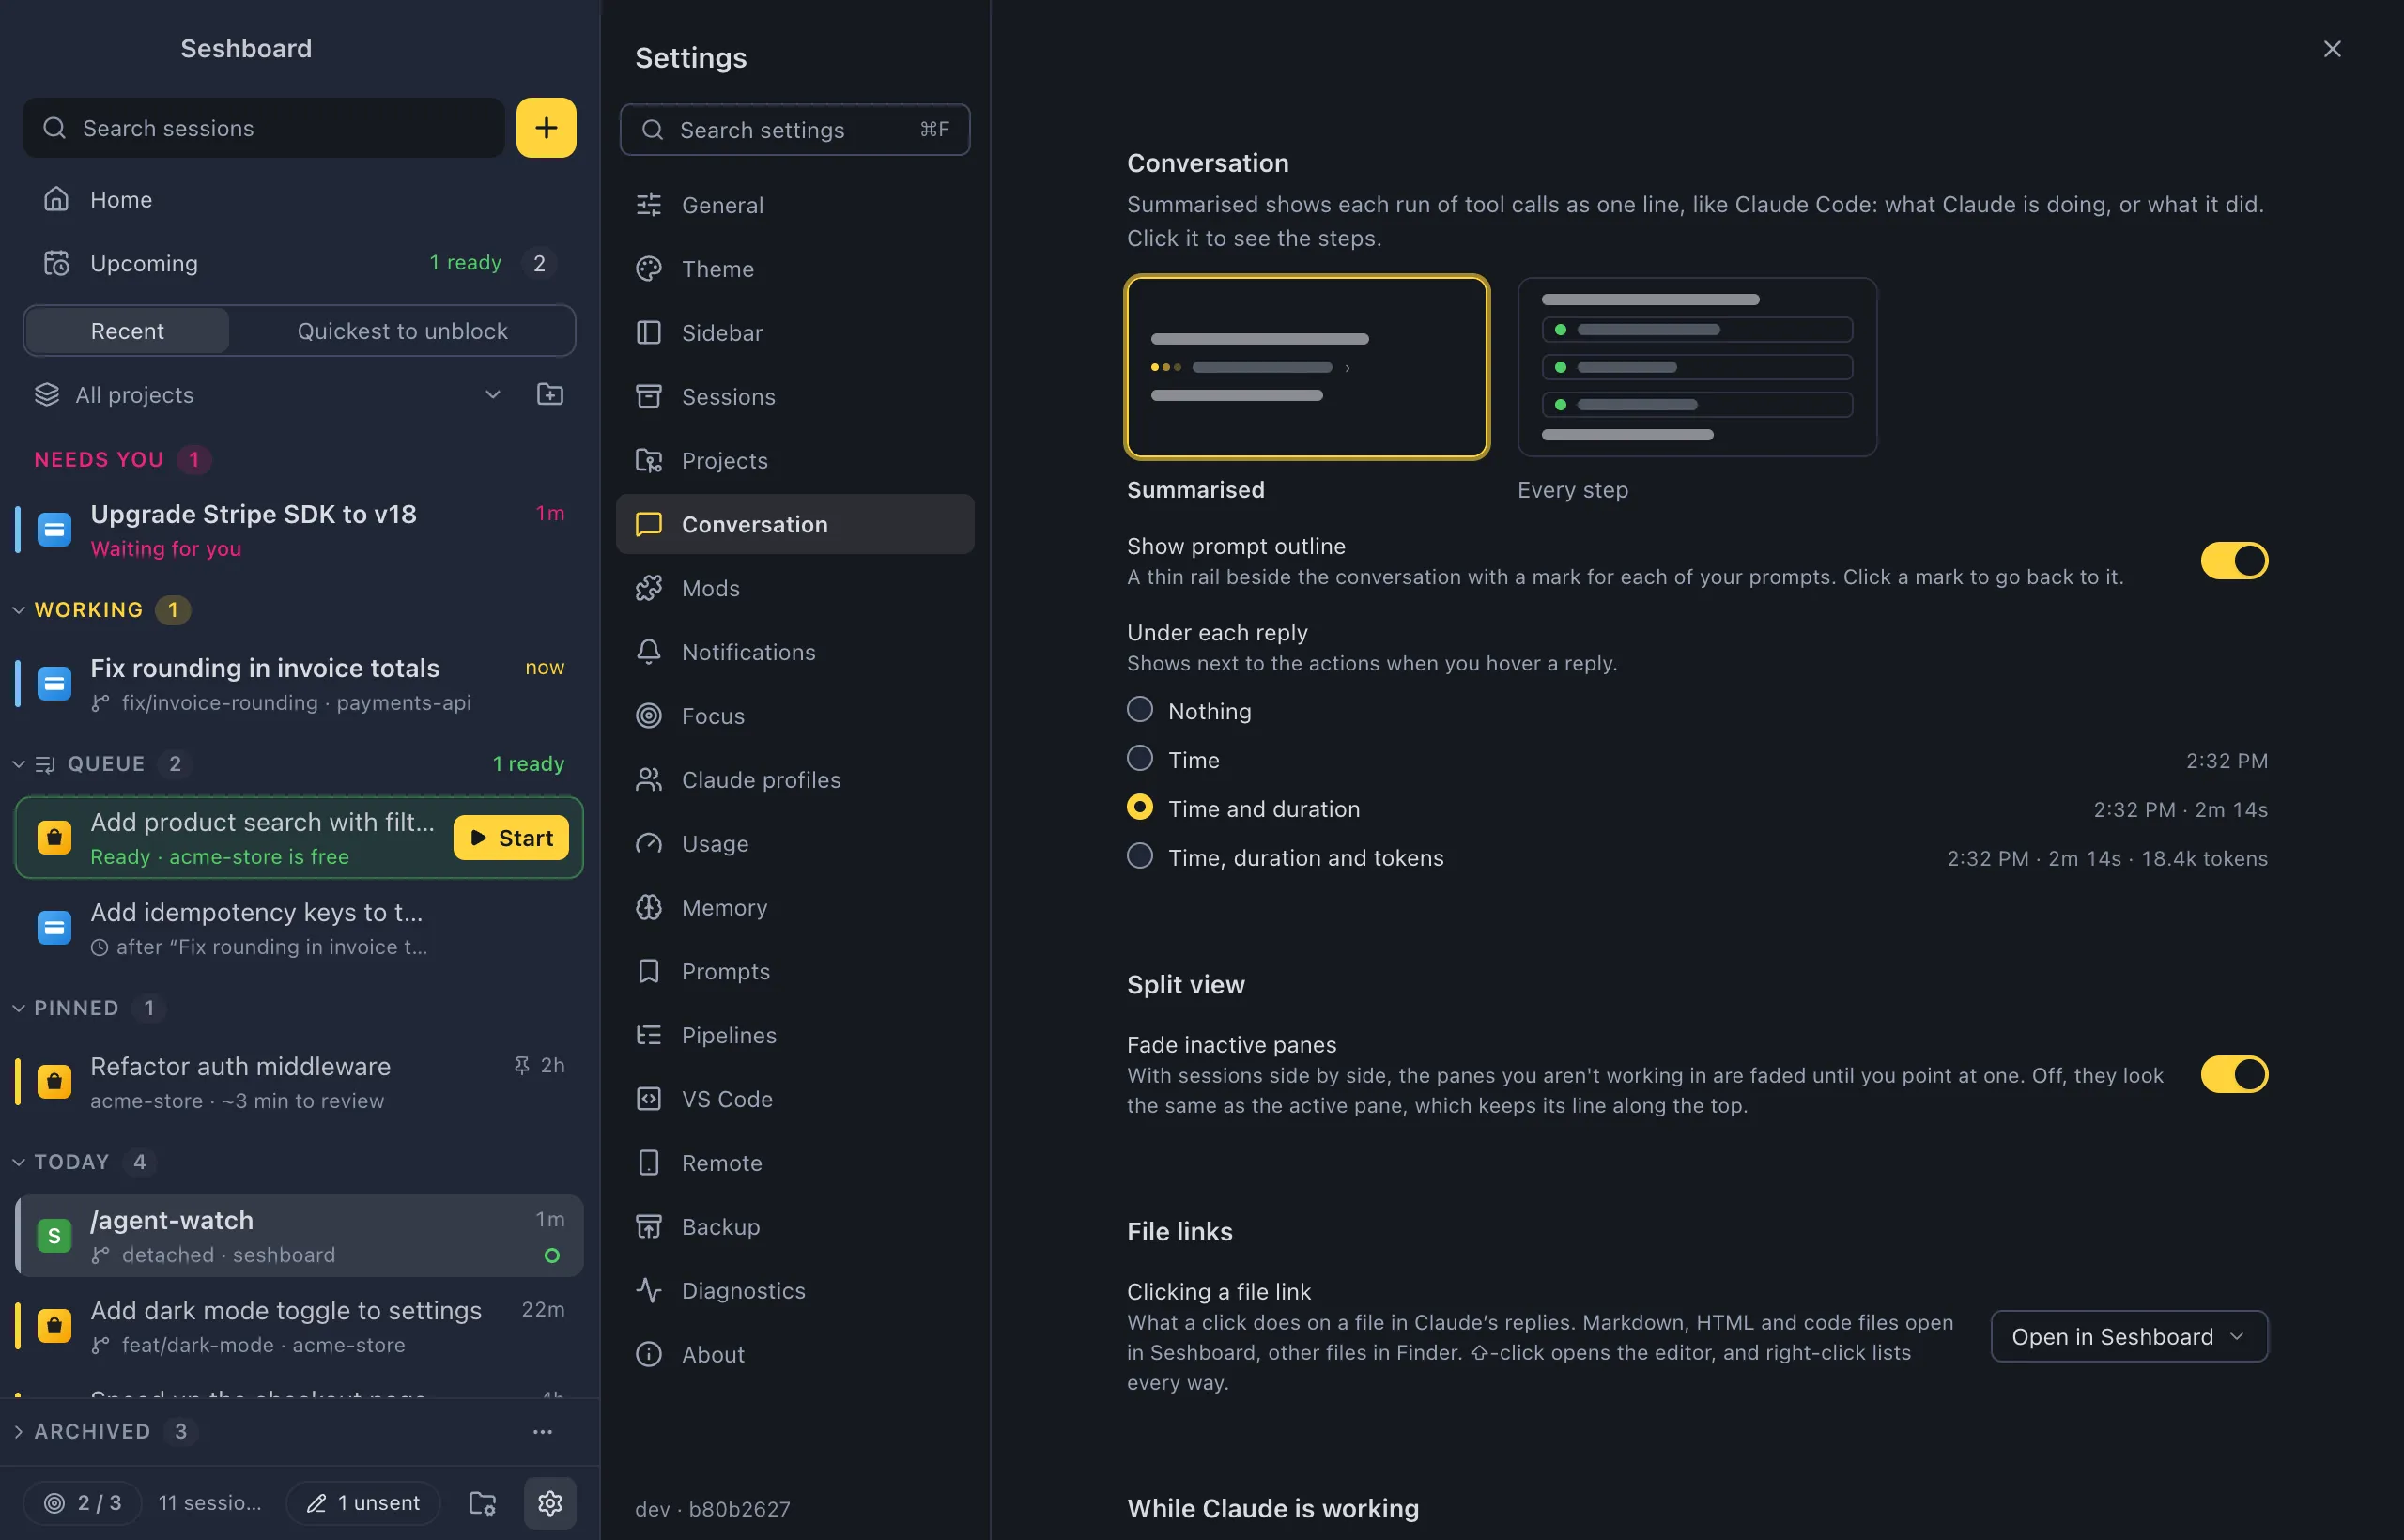The width and height of the screenshot is (2404, 1540).
Task: Switch to Quickest to unblock tab
Action: (x=402, y=331)
